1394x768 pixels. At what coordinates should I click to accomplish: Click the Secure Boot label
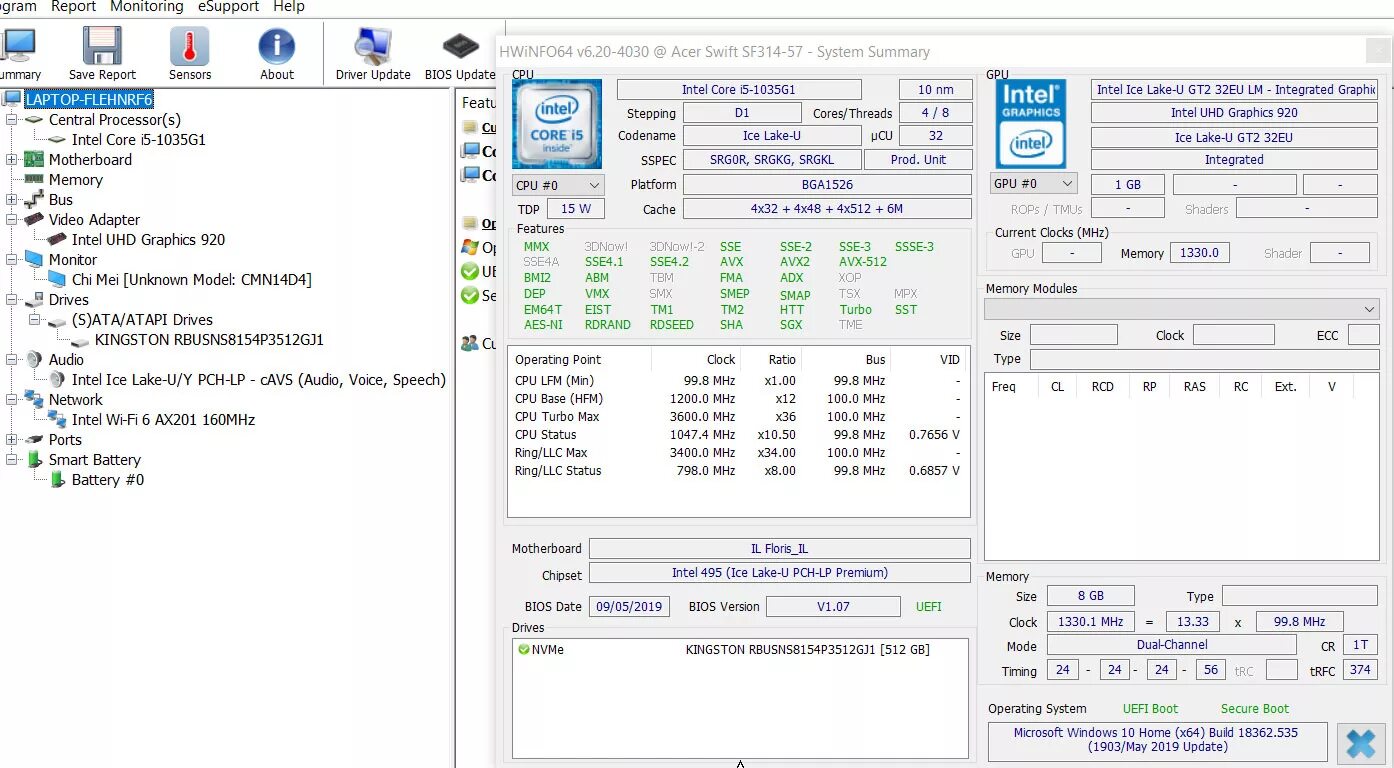click(x=1254, y=709)
